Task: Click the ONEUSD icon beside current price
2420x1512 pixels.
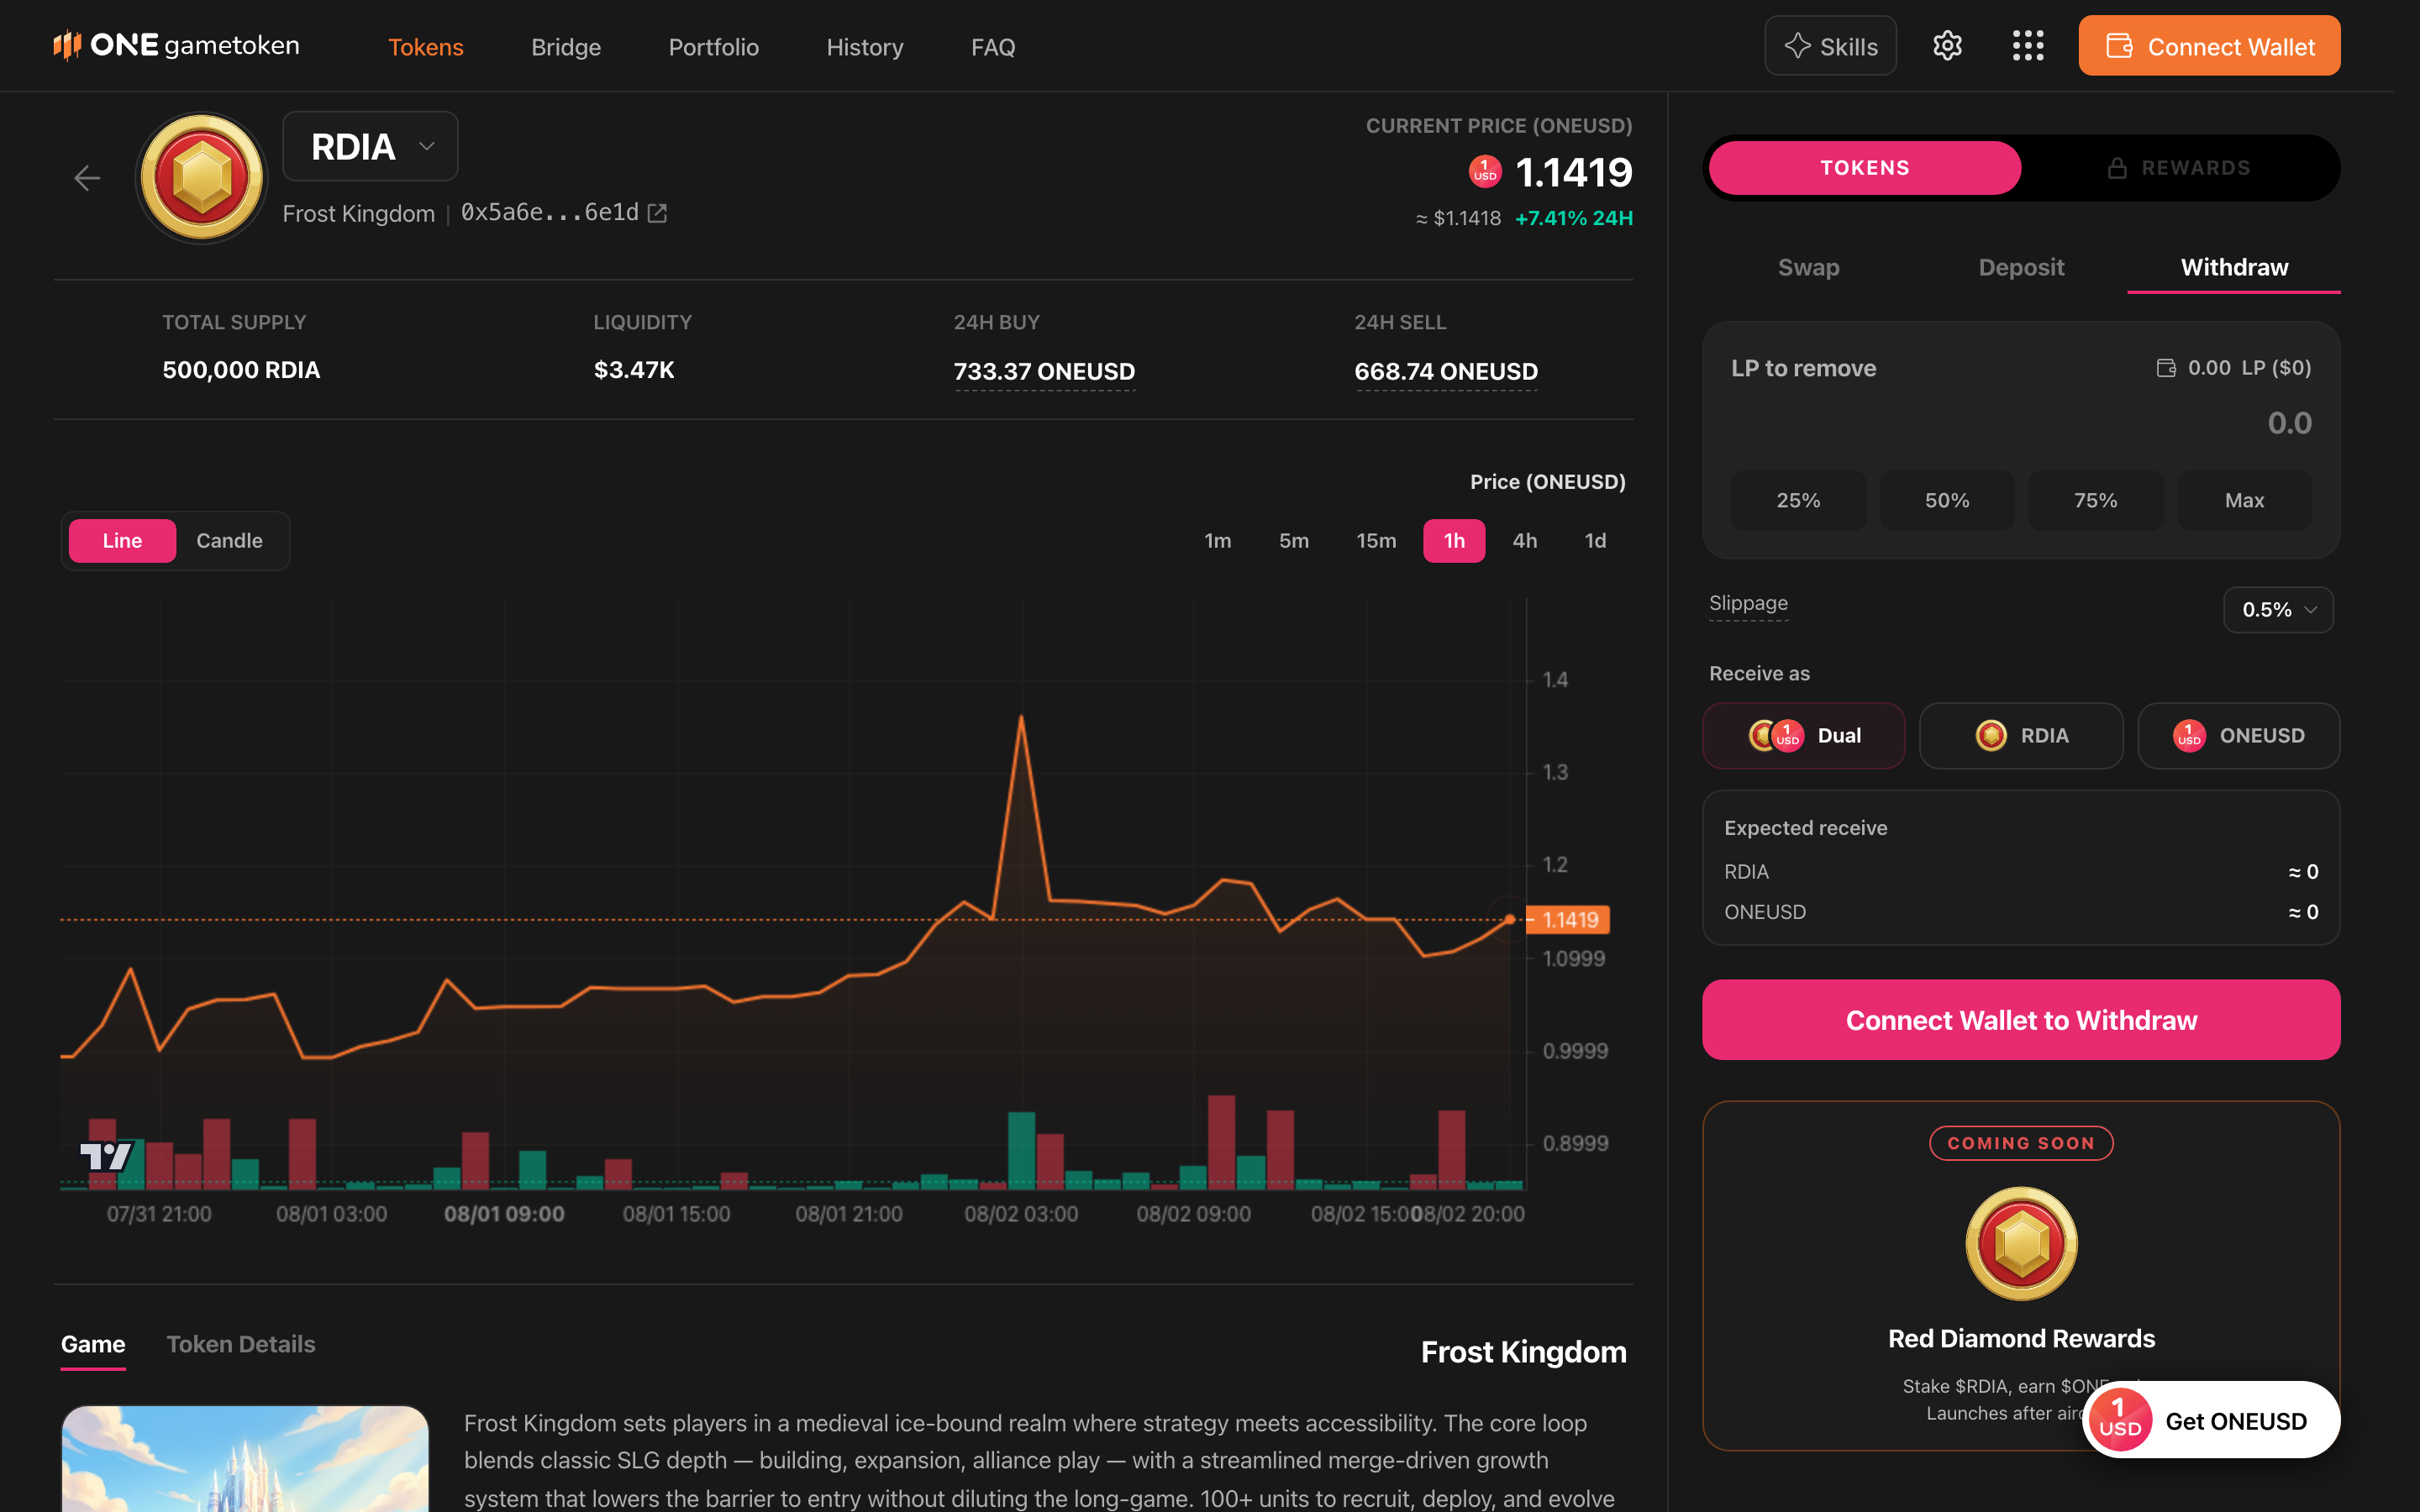Action: coord(1485,172)
